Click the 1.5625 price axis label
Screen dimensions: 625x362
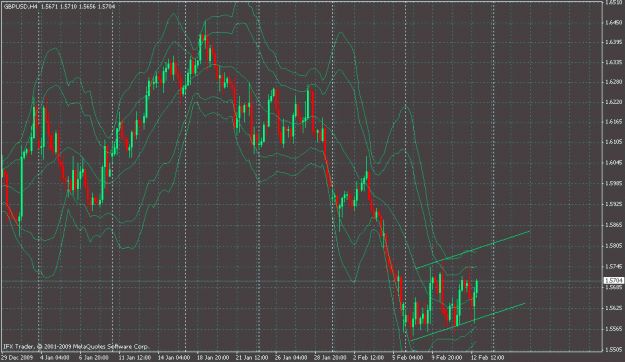614,308
